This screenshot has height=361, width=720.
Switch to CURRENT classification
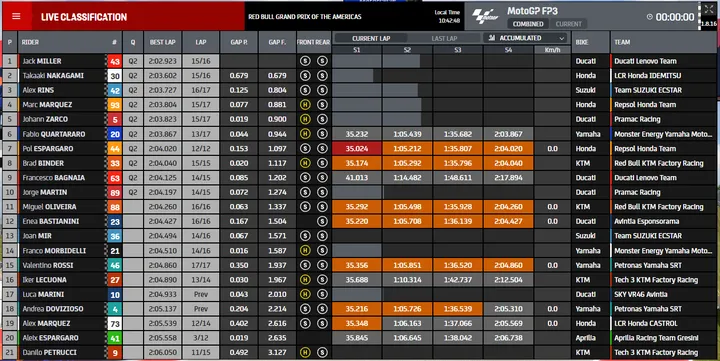568,24
